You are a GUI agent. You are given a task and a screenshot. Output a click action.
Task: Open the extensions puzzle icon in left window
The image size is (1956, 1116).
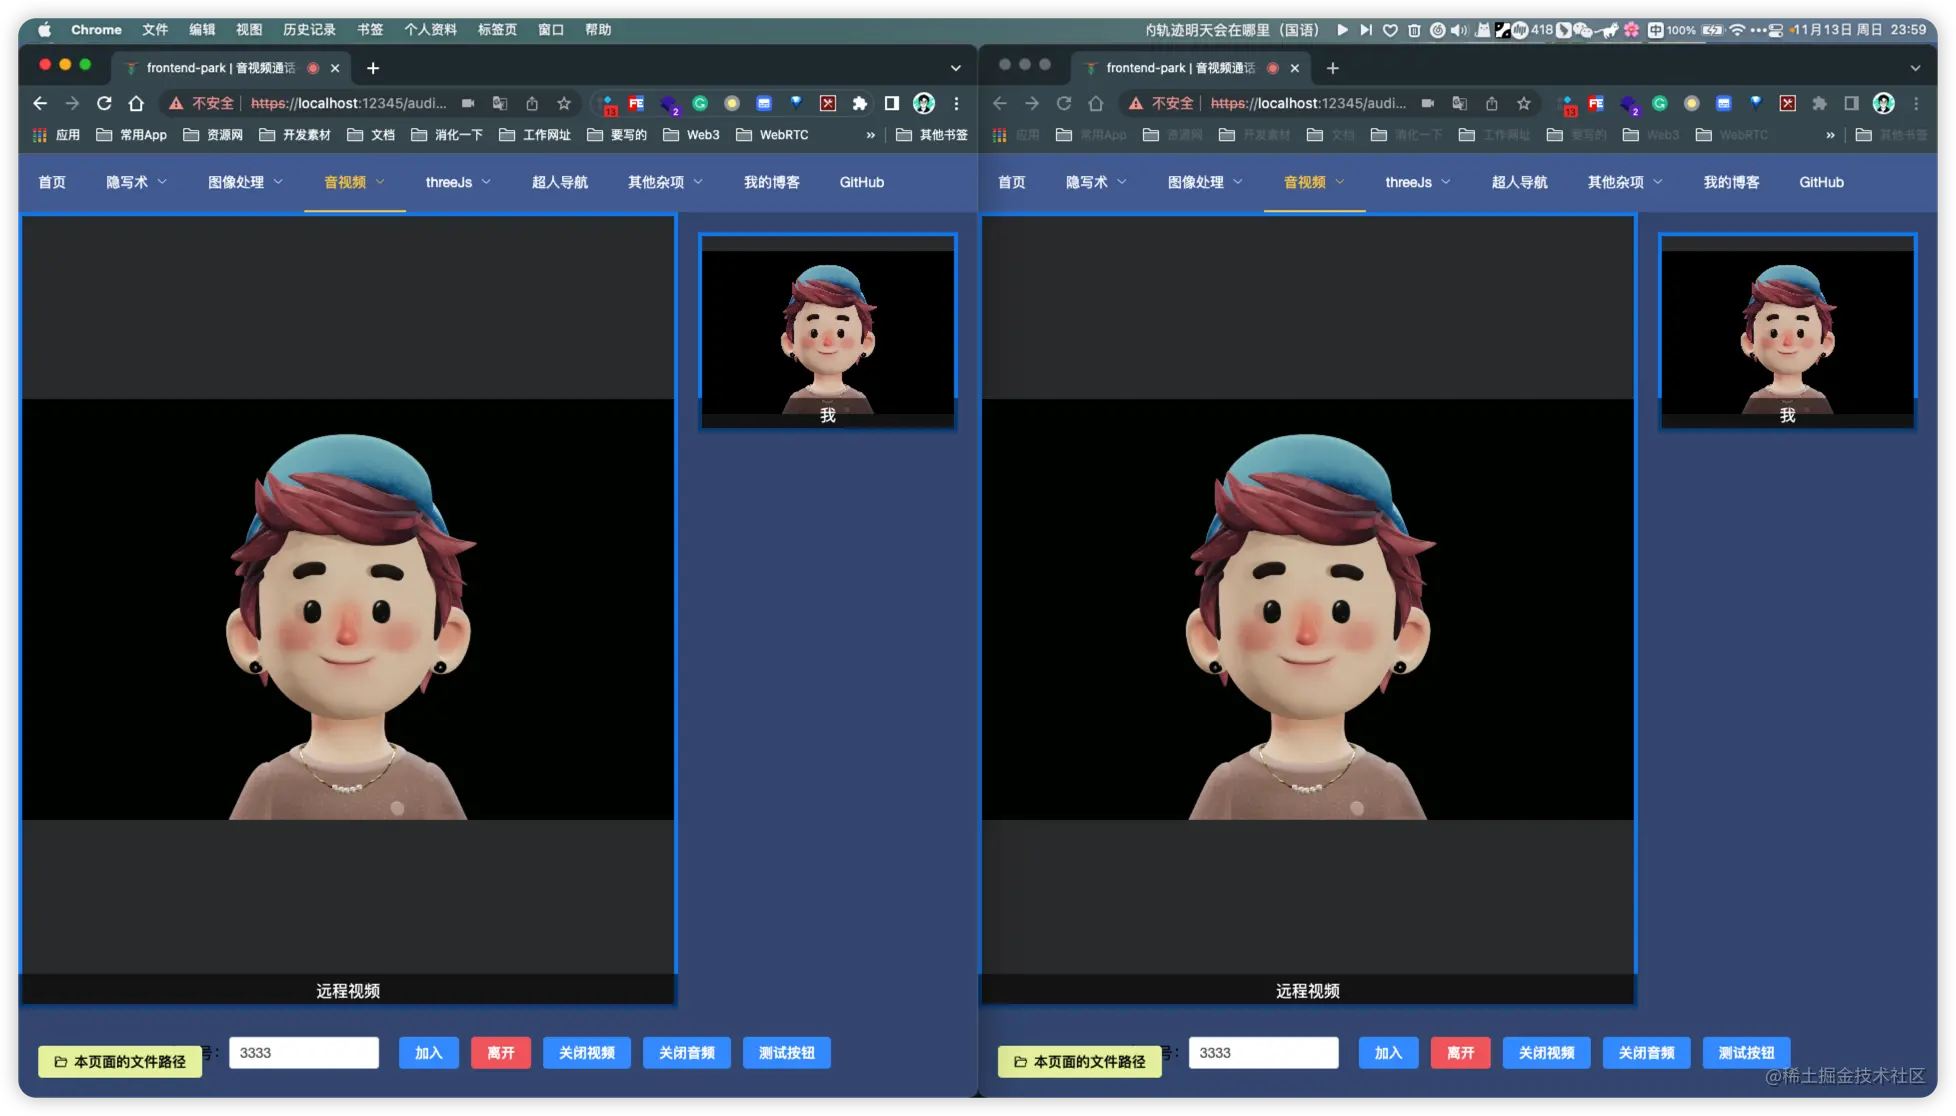[x=859, y=103]
